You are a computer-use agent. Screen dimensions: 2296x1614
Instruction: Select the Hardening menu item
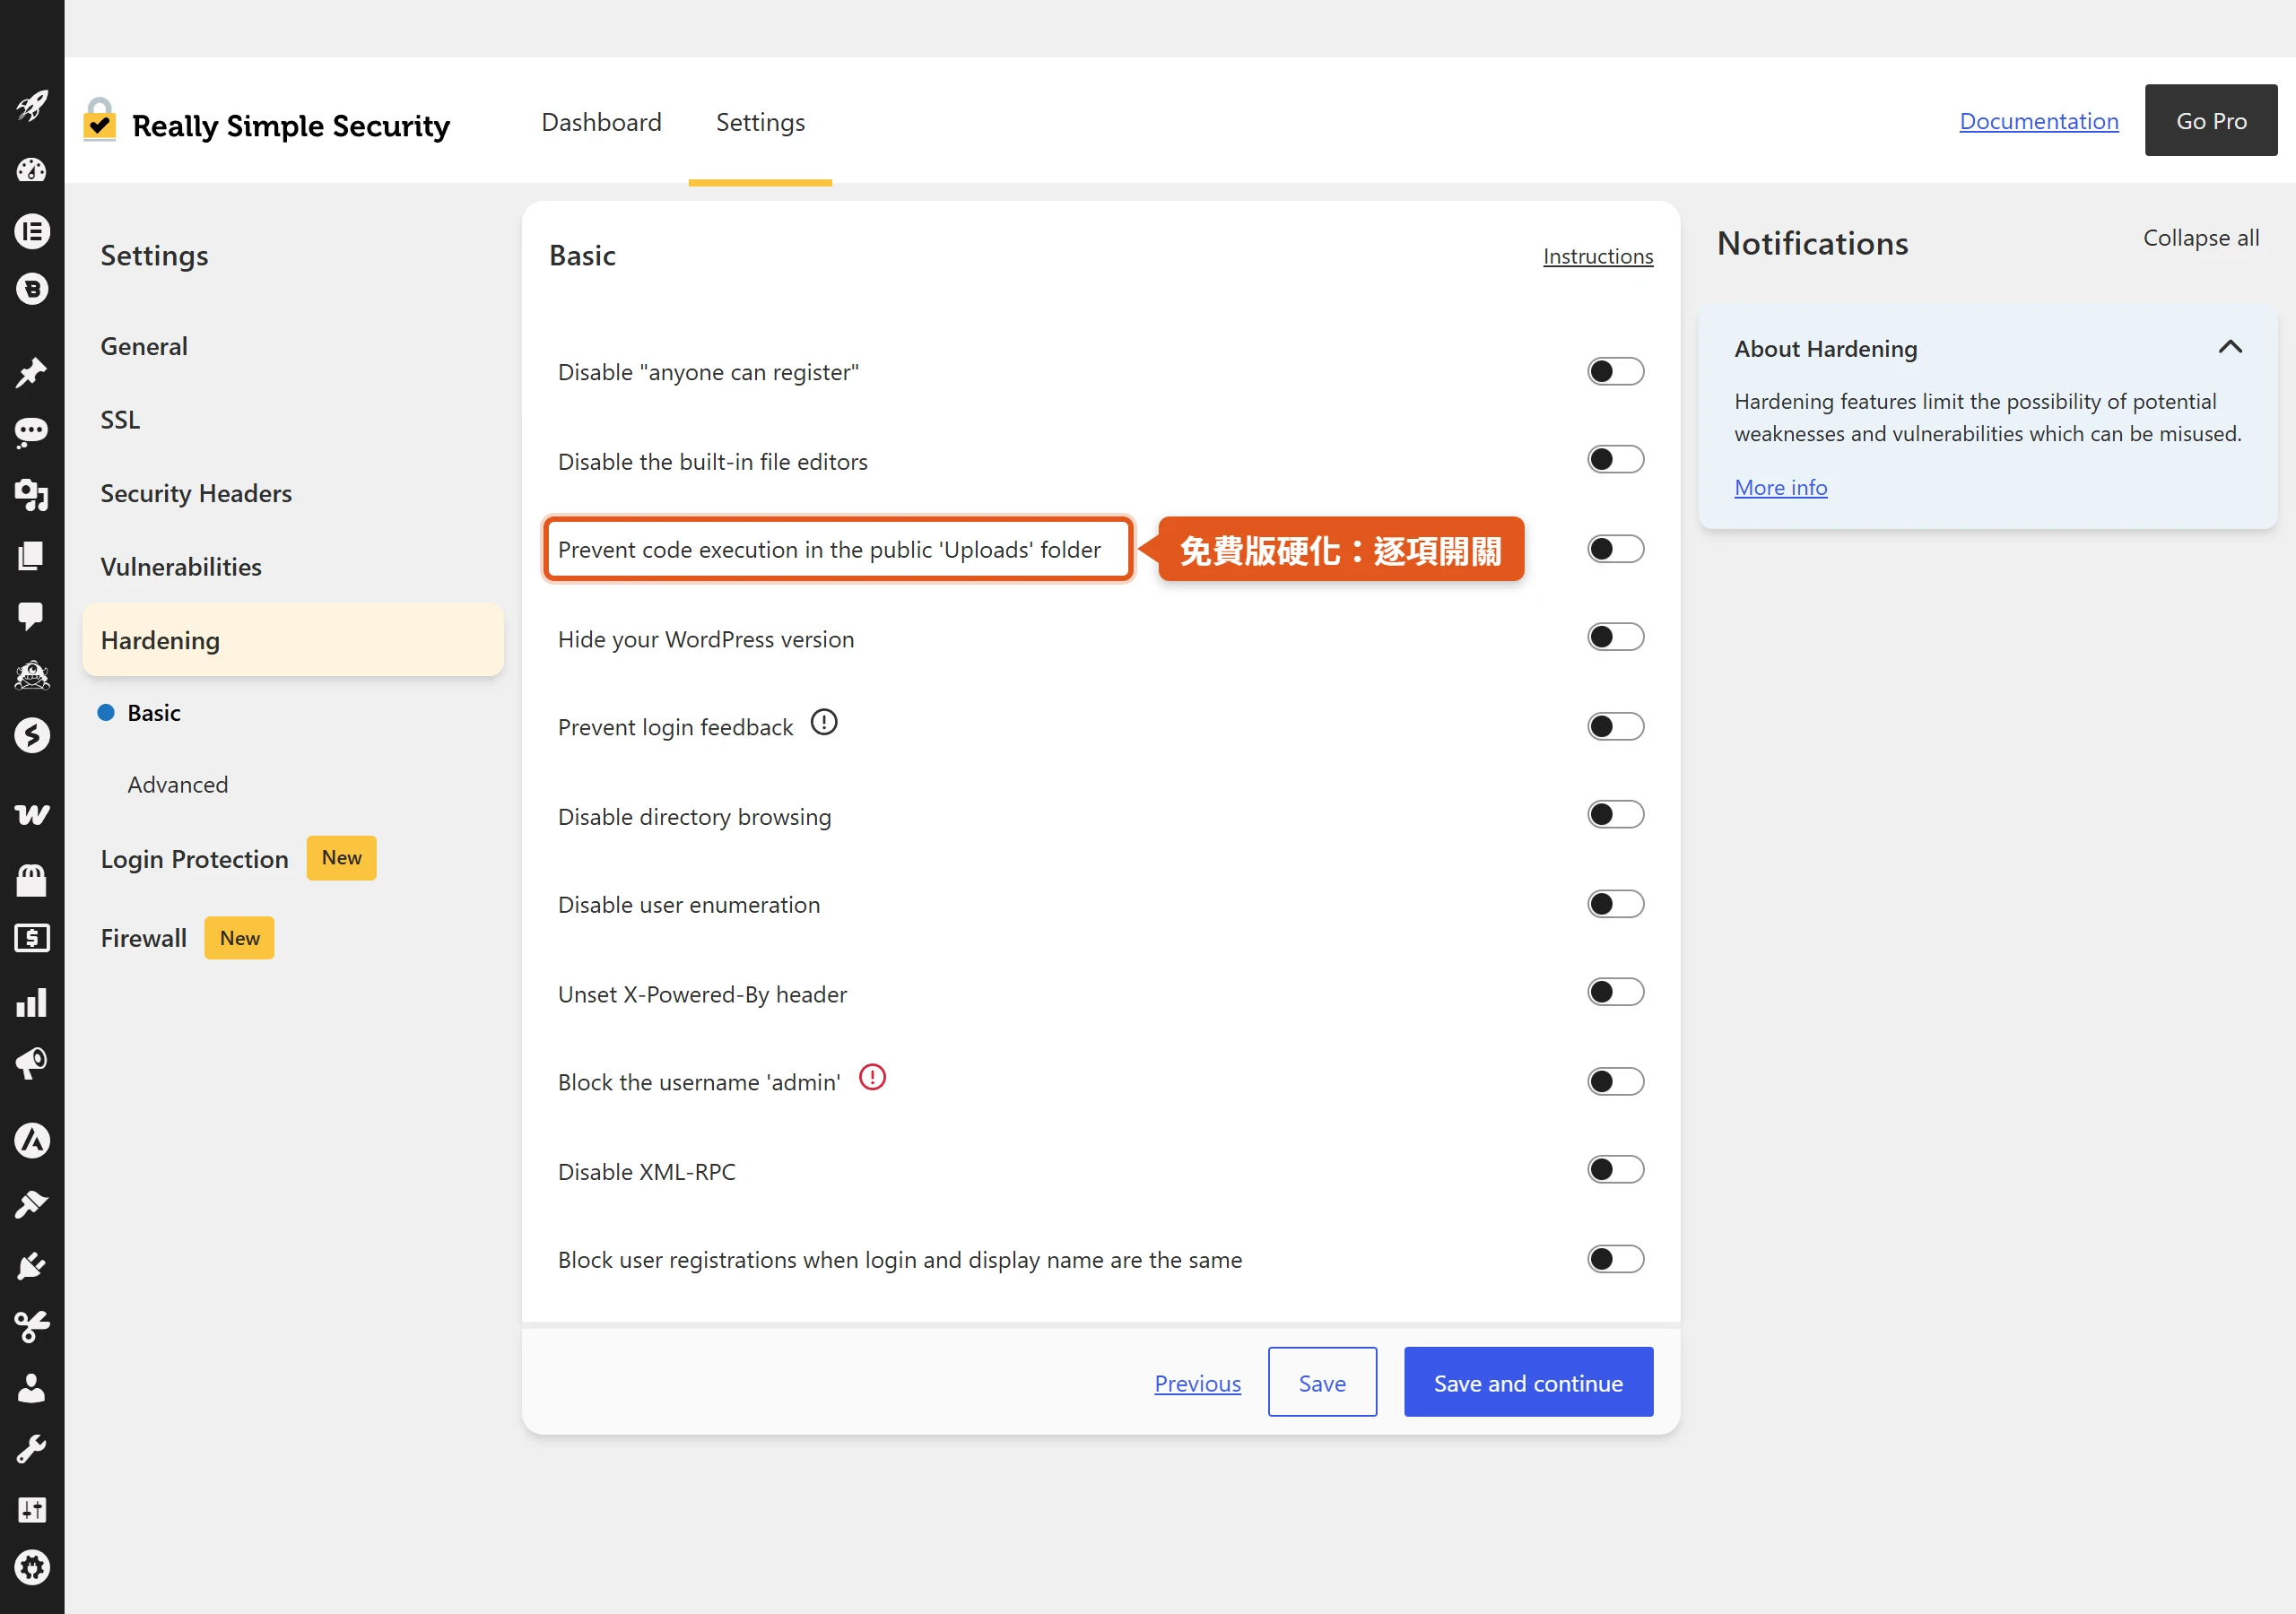point(293,640)
